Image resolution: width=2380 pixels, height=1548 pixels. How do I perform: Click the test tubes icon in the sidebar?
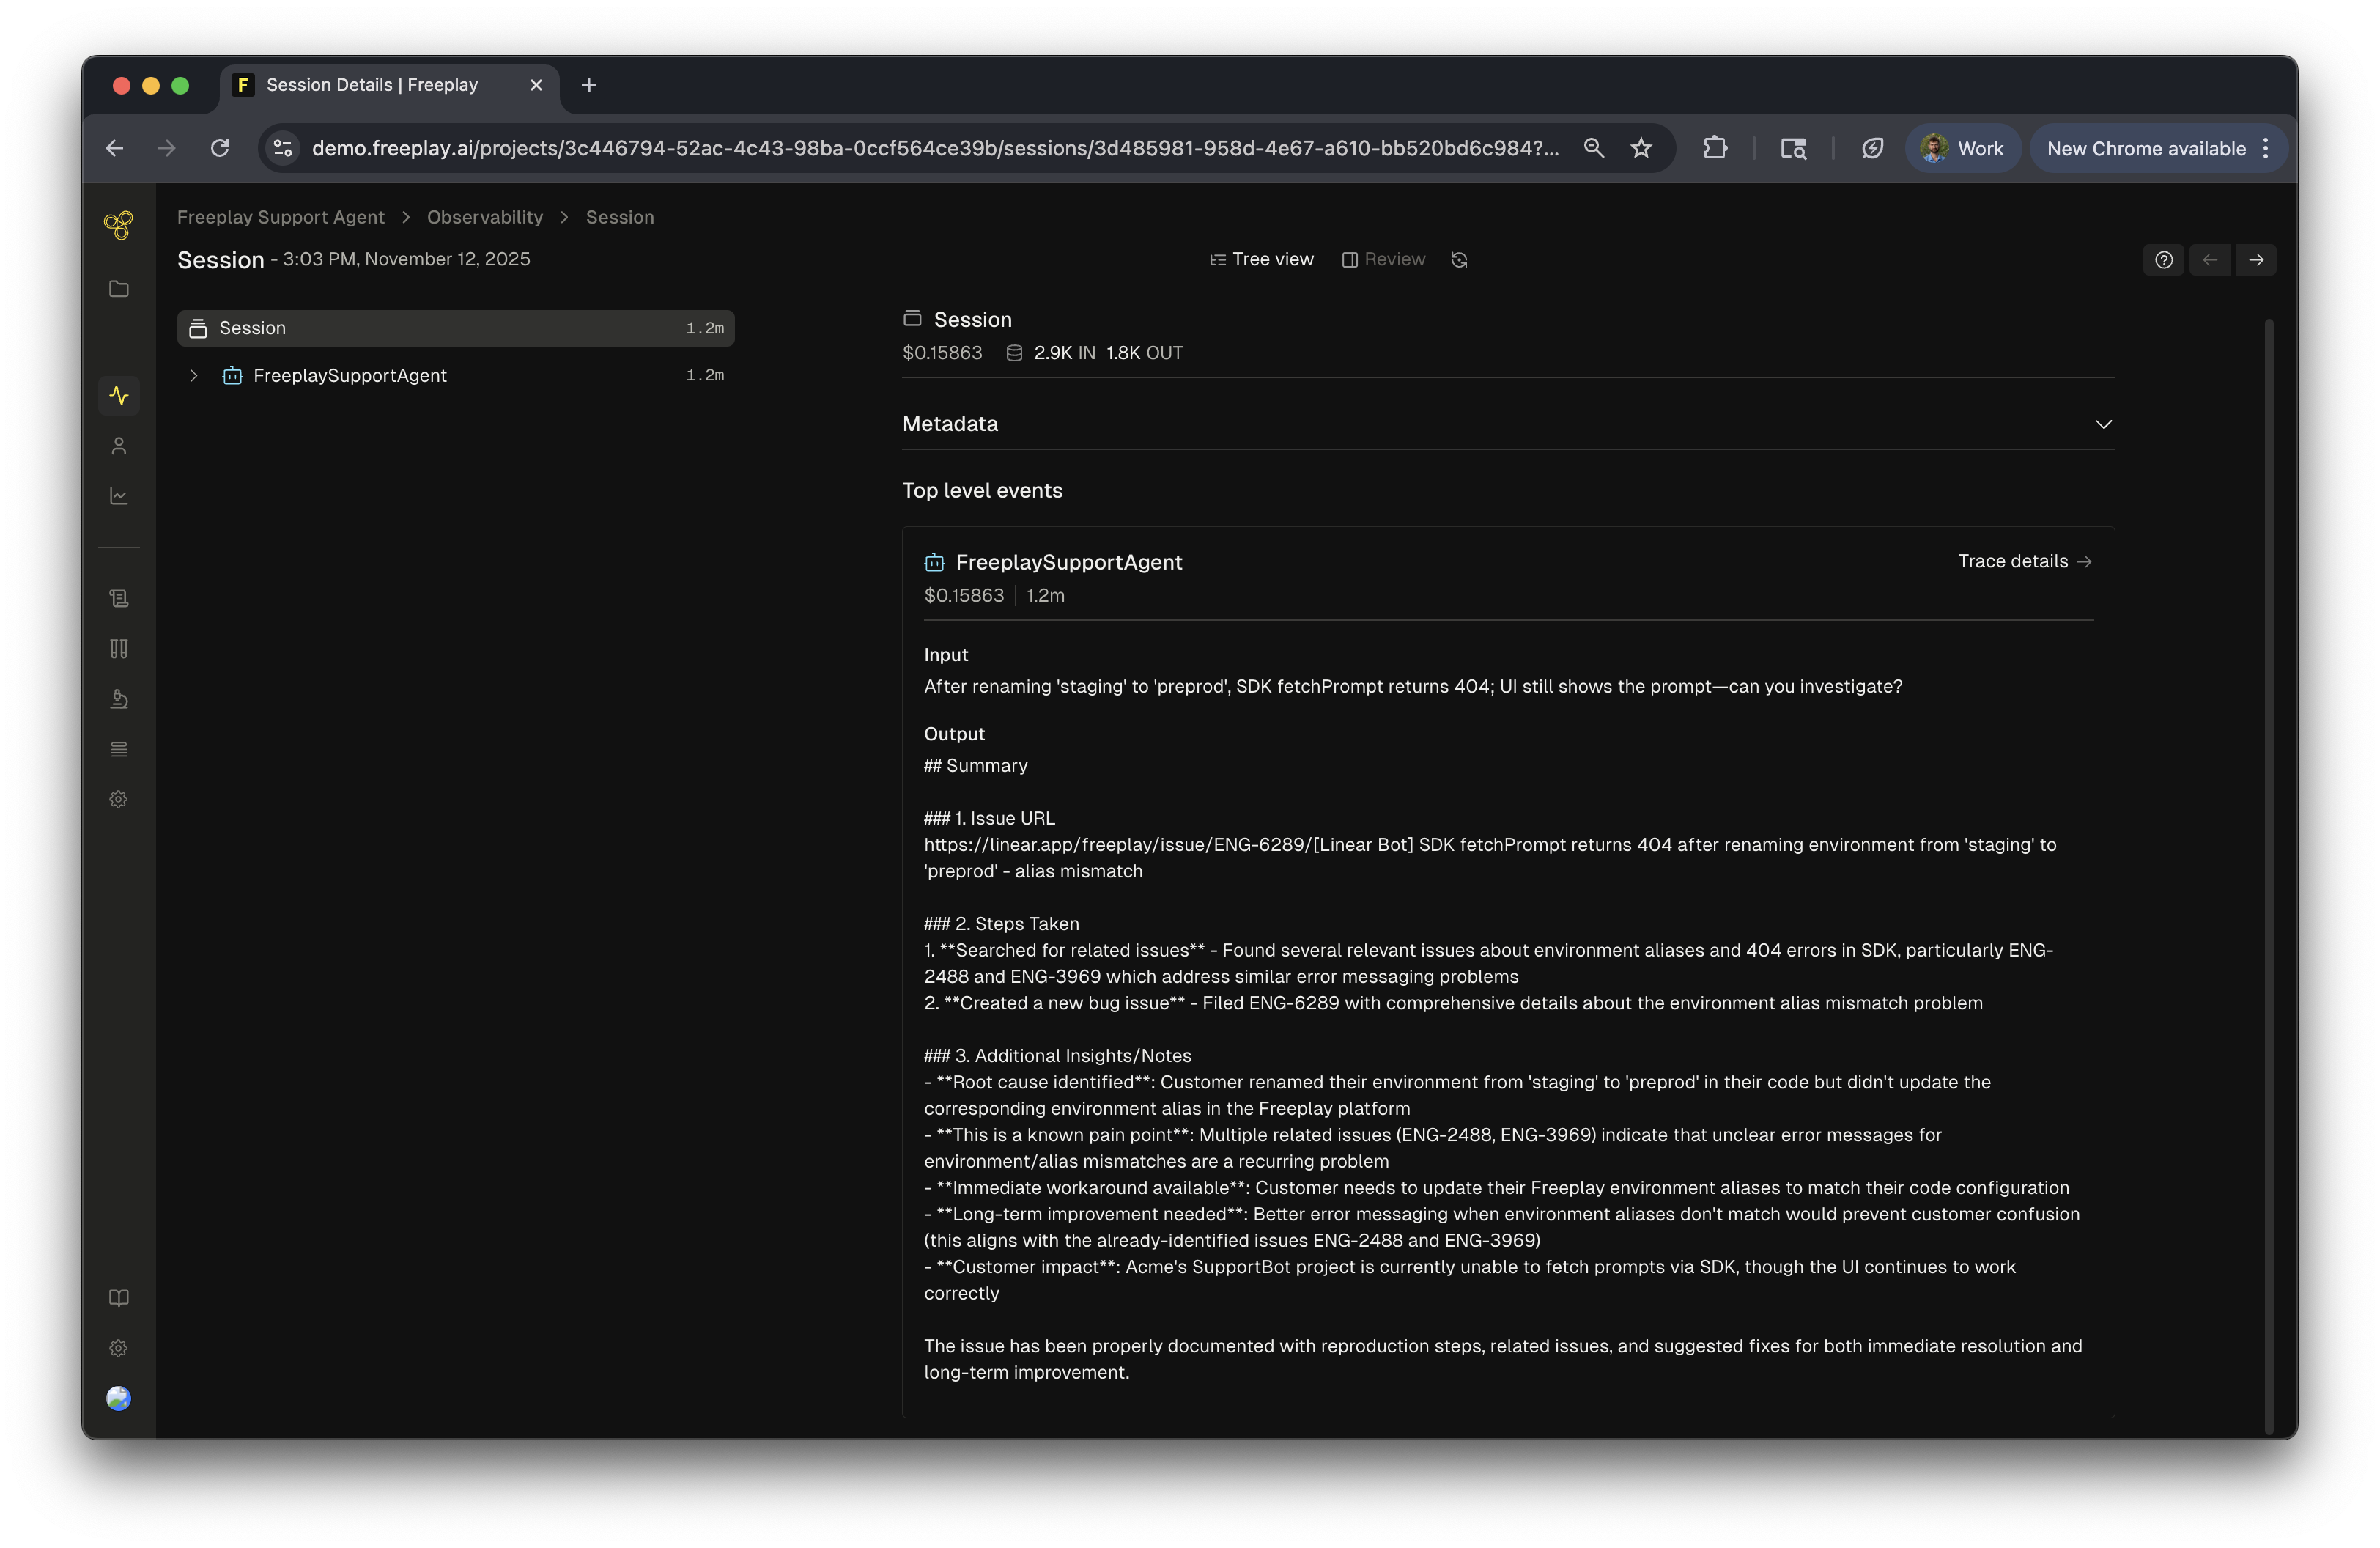tap(119, 649)
